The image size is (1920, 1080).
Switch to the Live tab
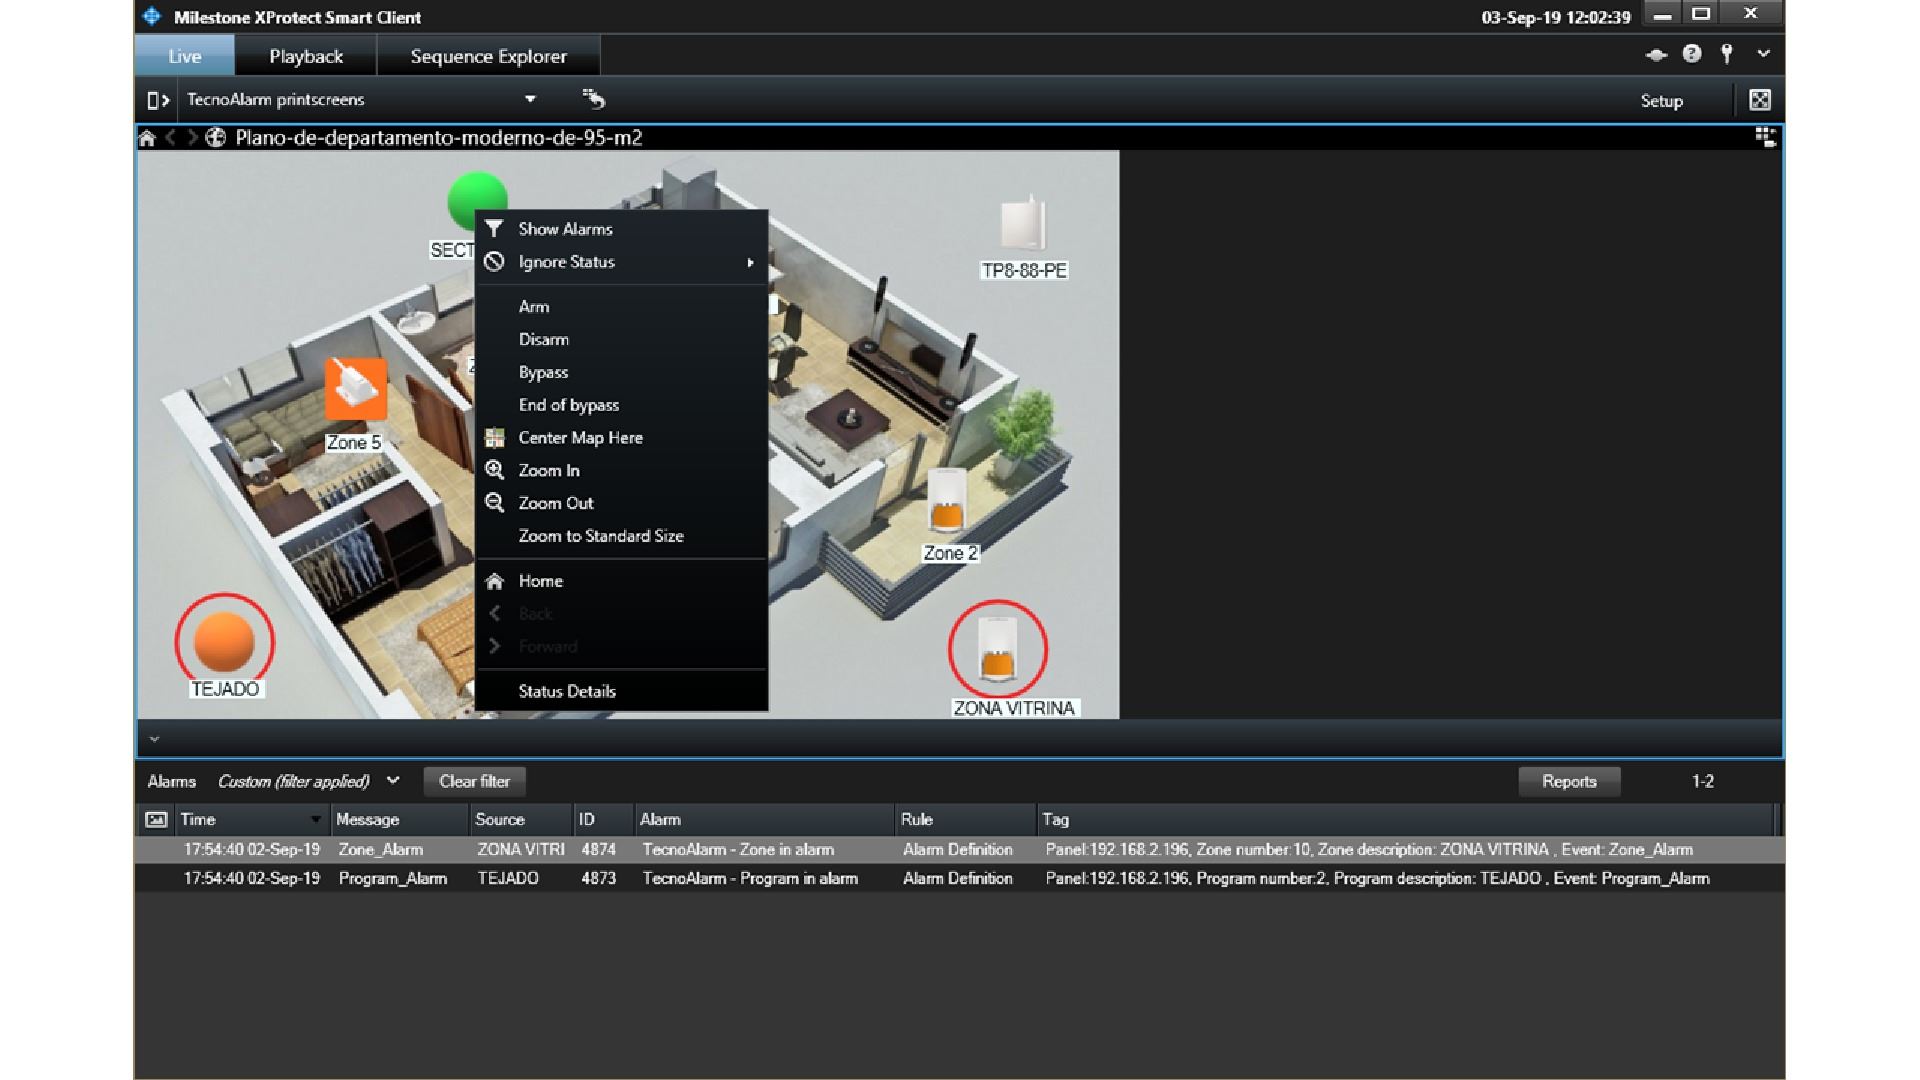coord(184,56)
